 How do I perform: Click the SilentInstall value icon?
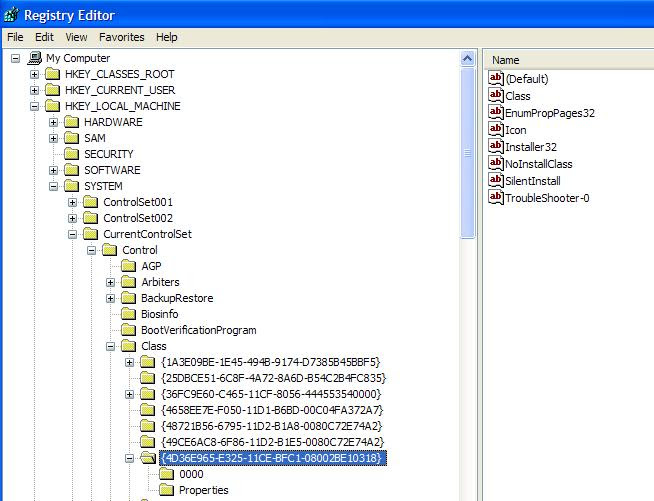496,181
